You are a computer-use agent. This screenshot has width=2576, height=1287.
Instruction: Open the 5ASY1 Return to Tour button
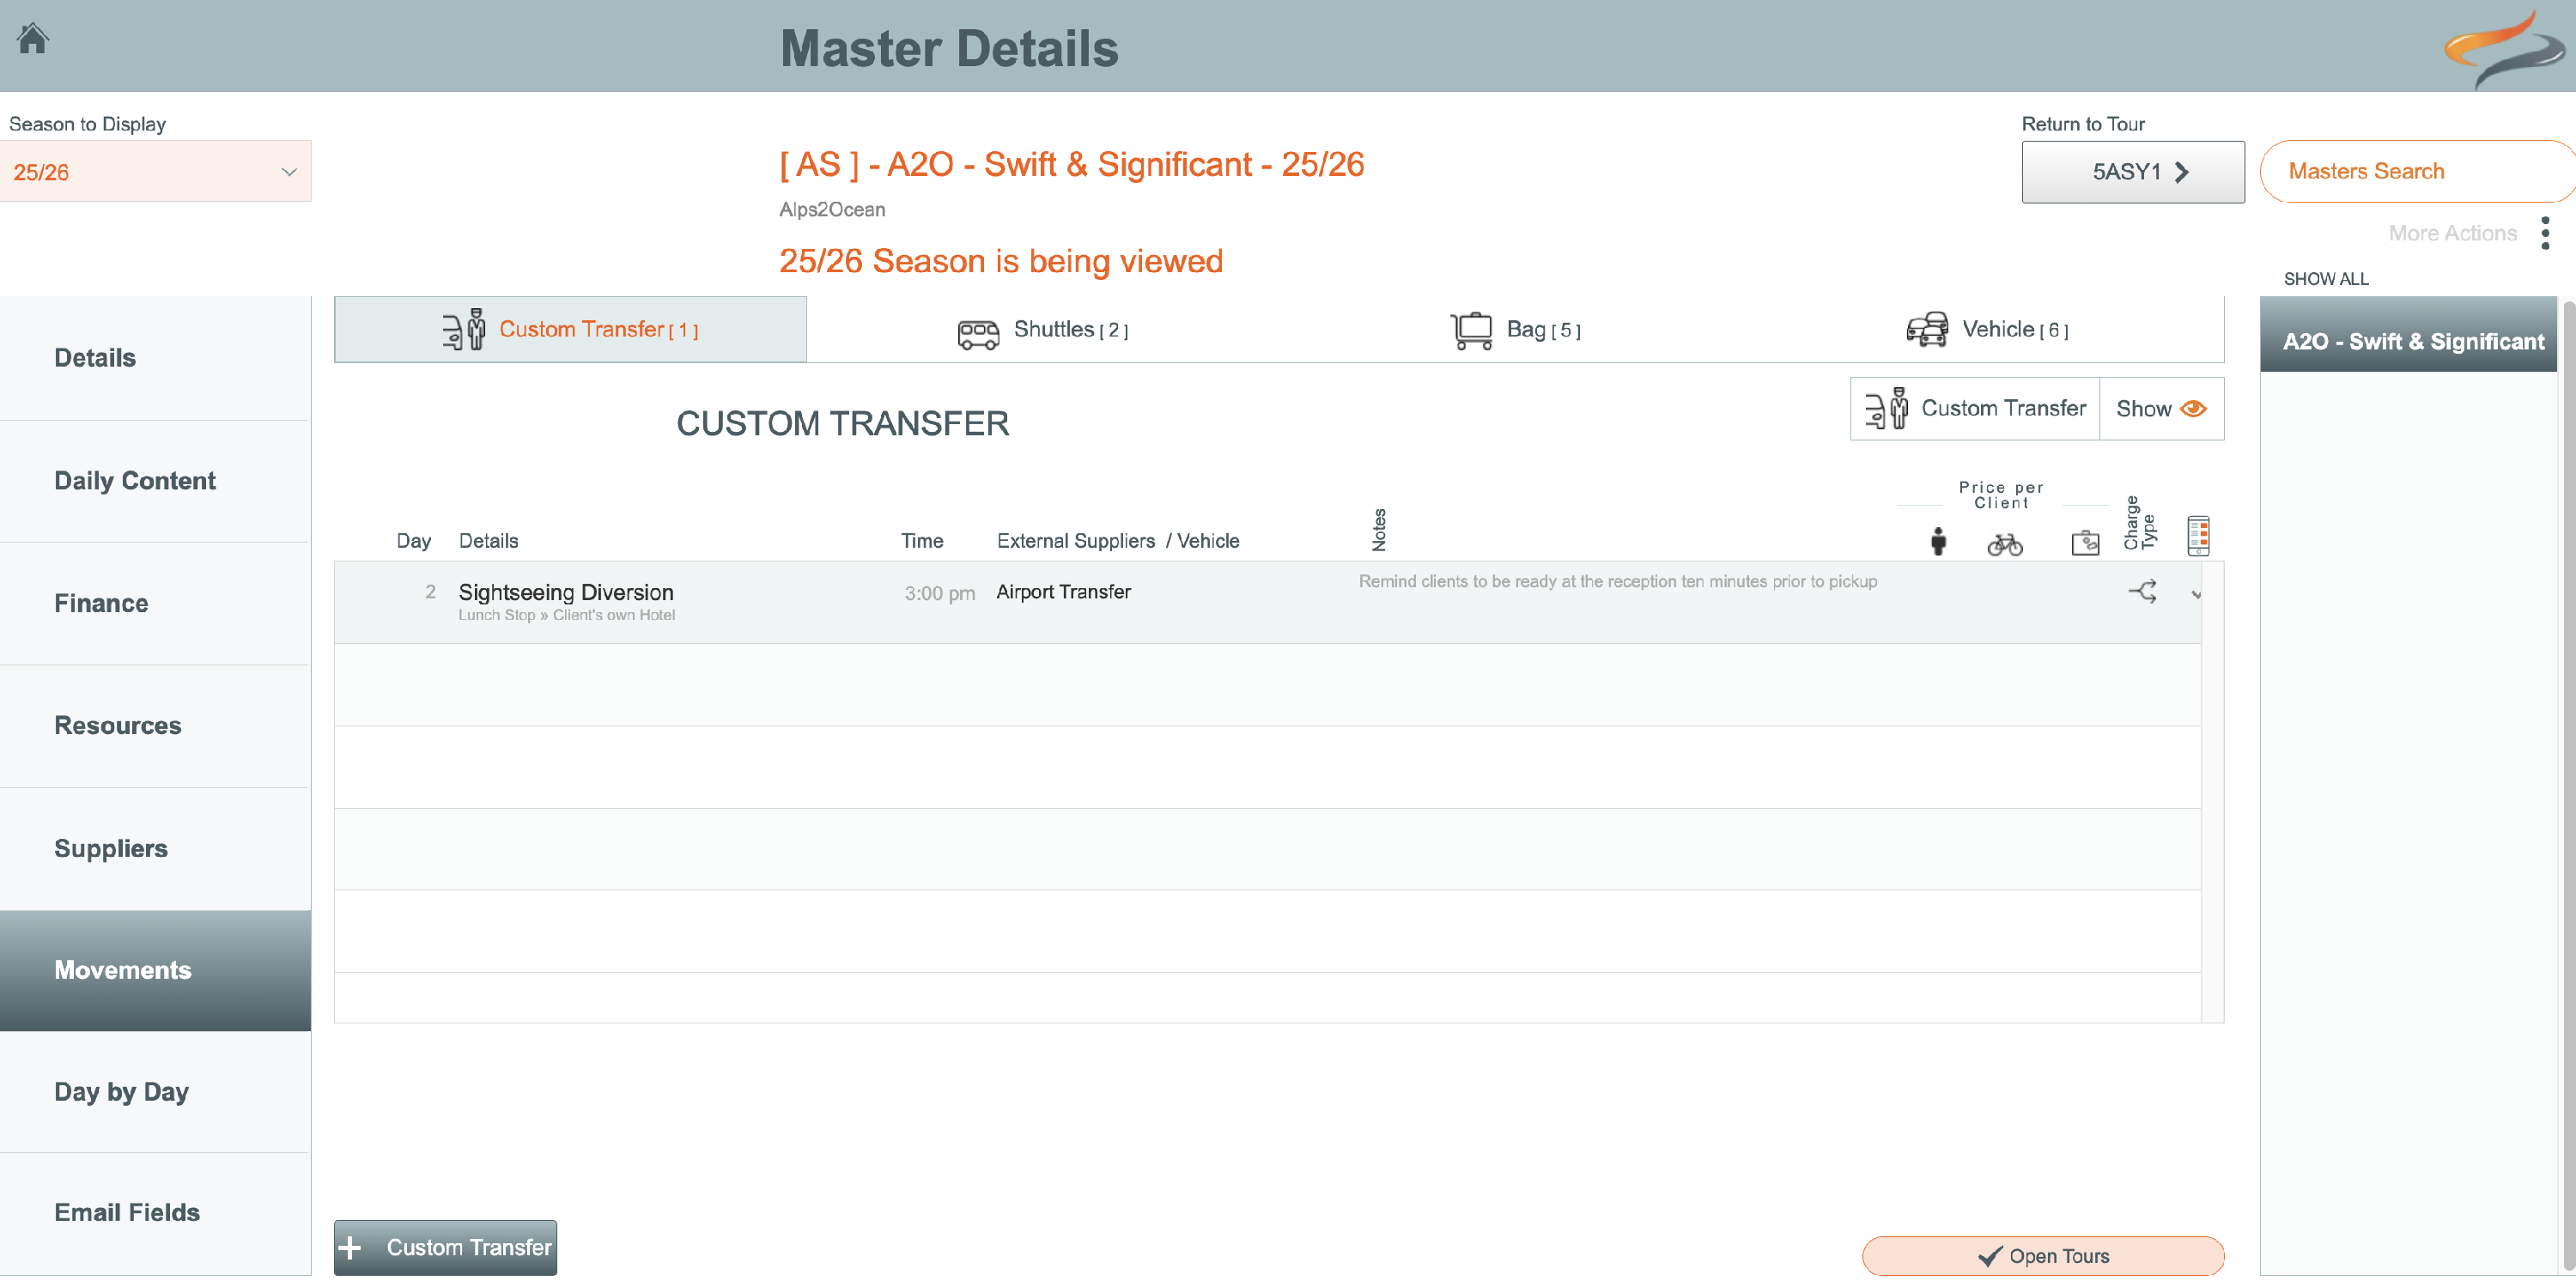tap(2132, 172)
